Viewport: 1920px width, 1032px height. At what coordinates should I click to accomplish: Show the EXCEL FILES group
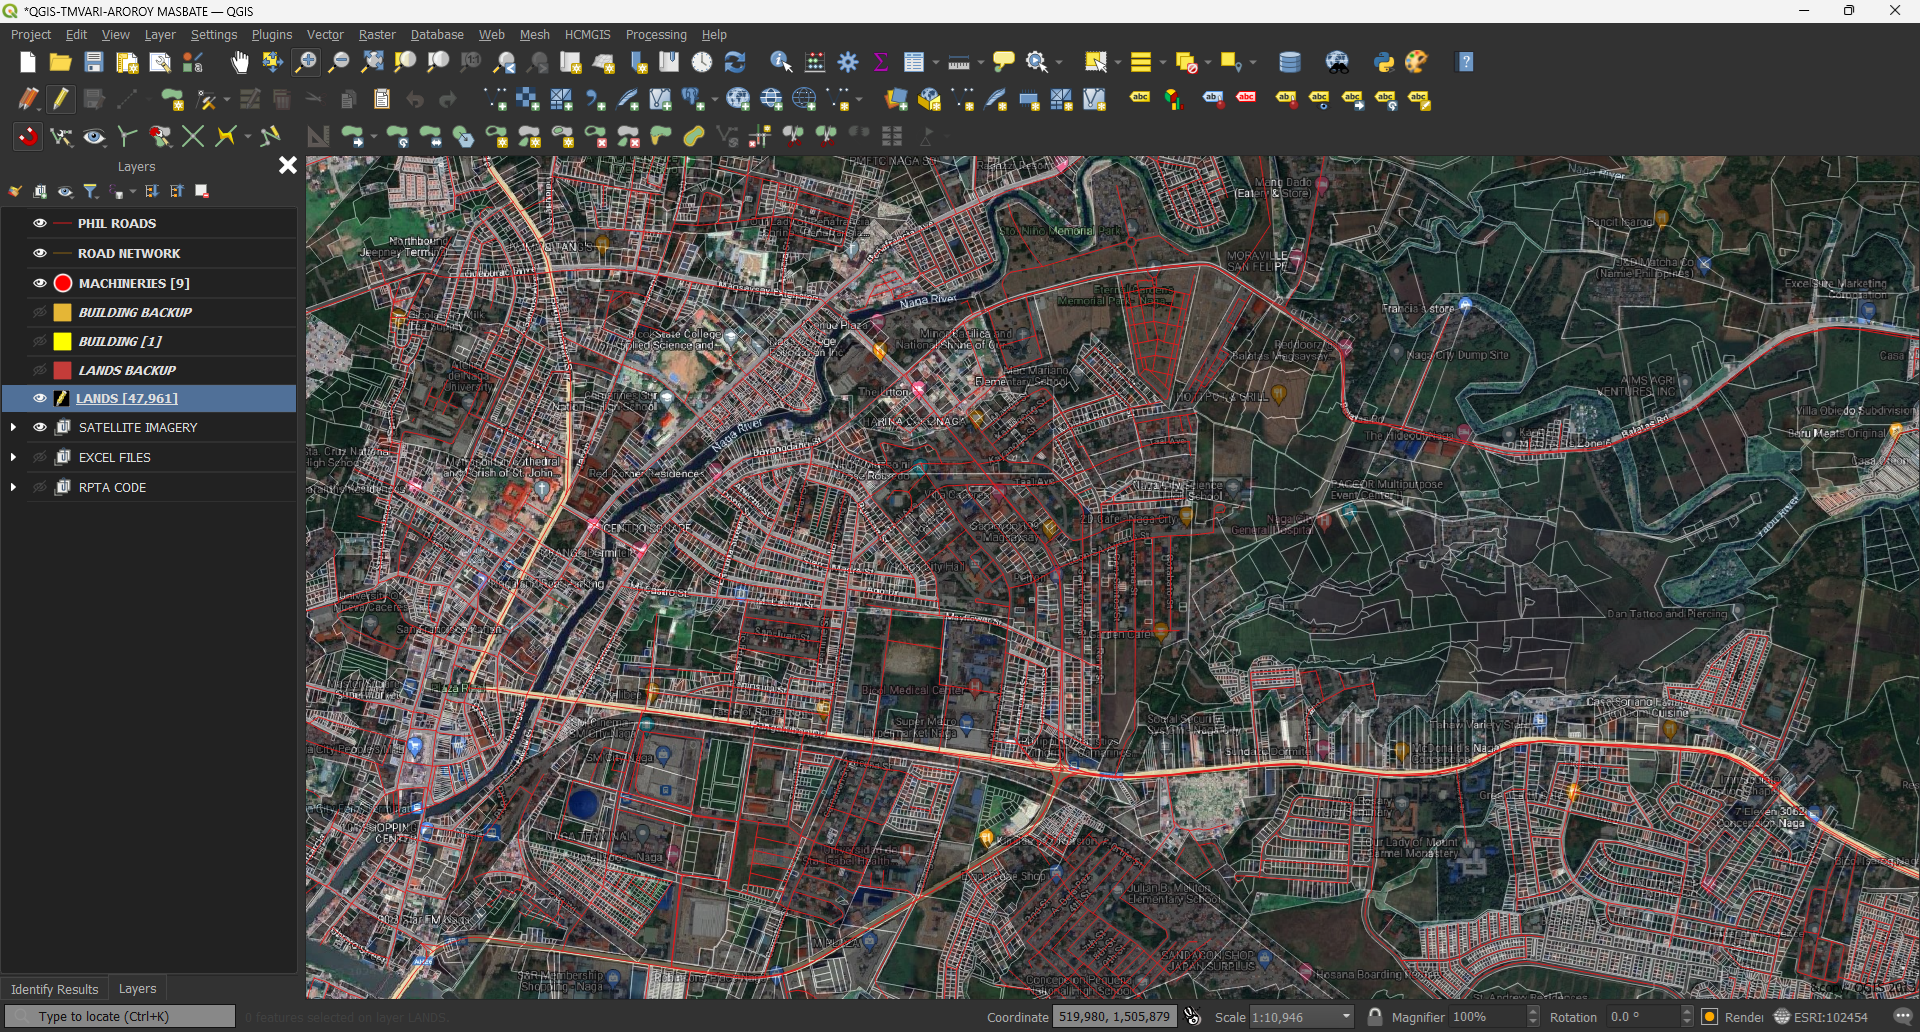40,457
